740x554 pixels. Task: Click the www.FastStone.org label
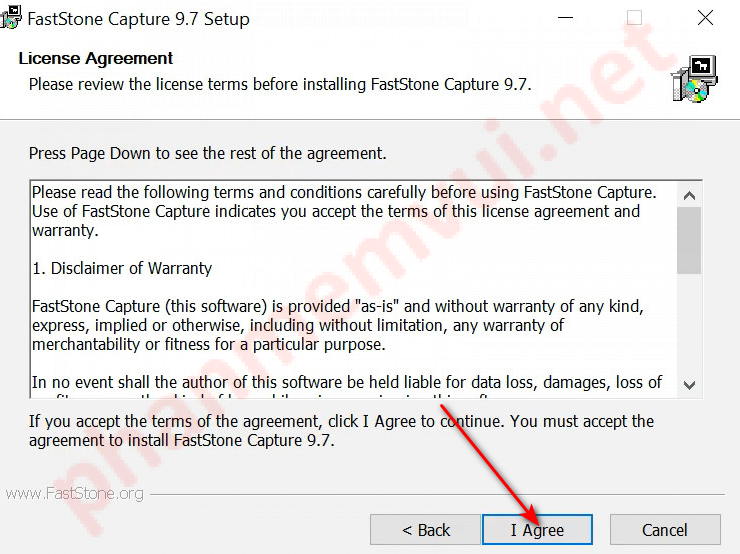pyautogui.click(x=75, y=494)
